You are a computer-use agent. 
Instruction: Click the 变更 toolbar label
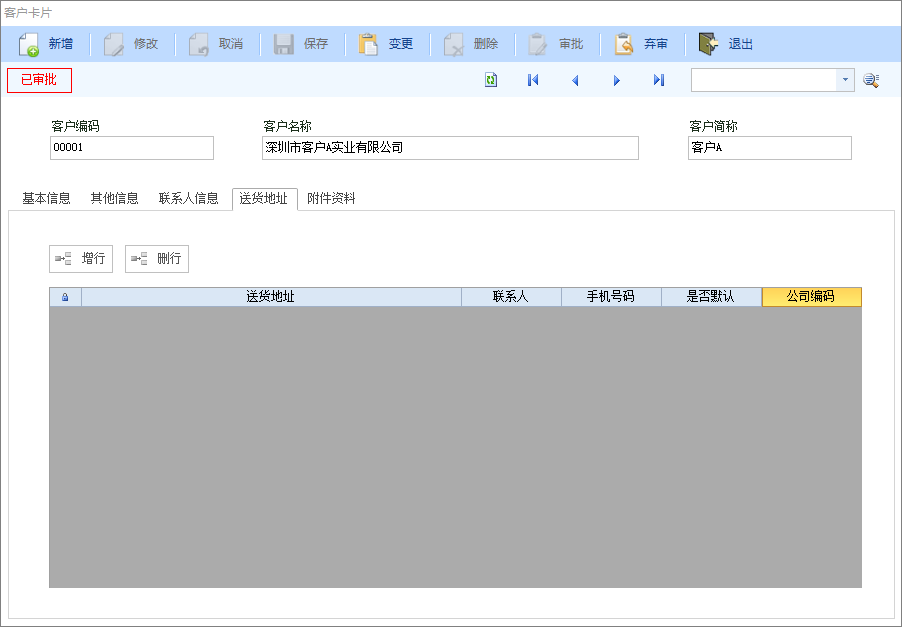tap(401, 44)
